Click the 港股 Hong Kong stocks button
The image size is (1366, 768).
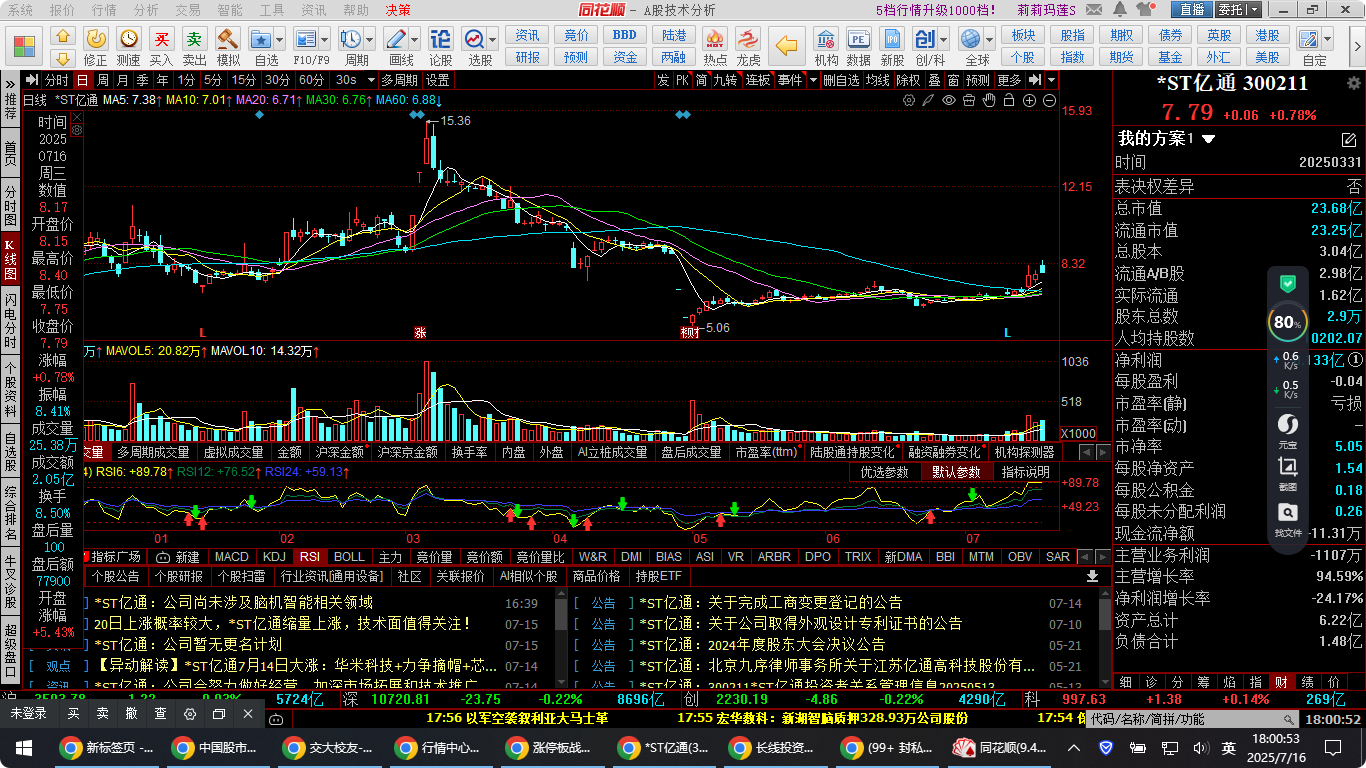coord(1268,35)
